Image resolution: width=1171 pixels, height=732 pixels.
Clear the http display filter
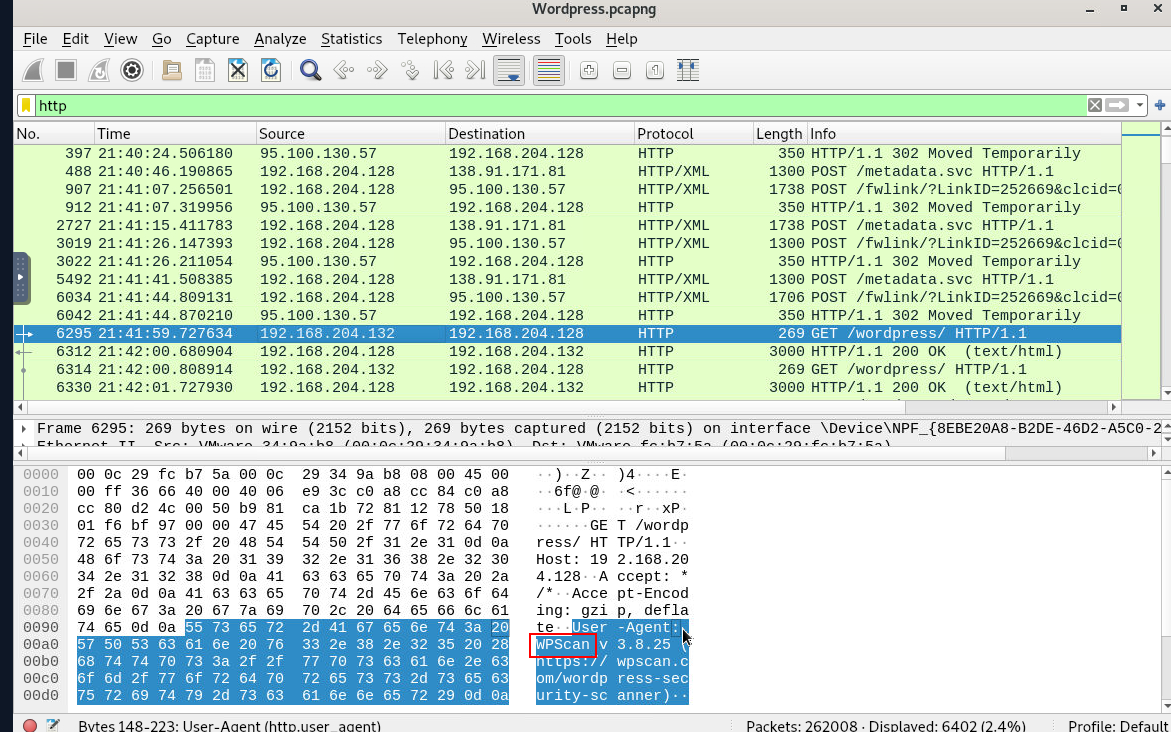[1095, 105]
